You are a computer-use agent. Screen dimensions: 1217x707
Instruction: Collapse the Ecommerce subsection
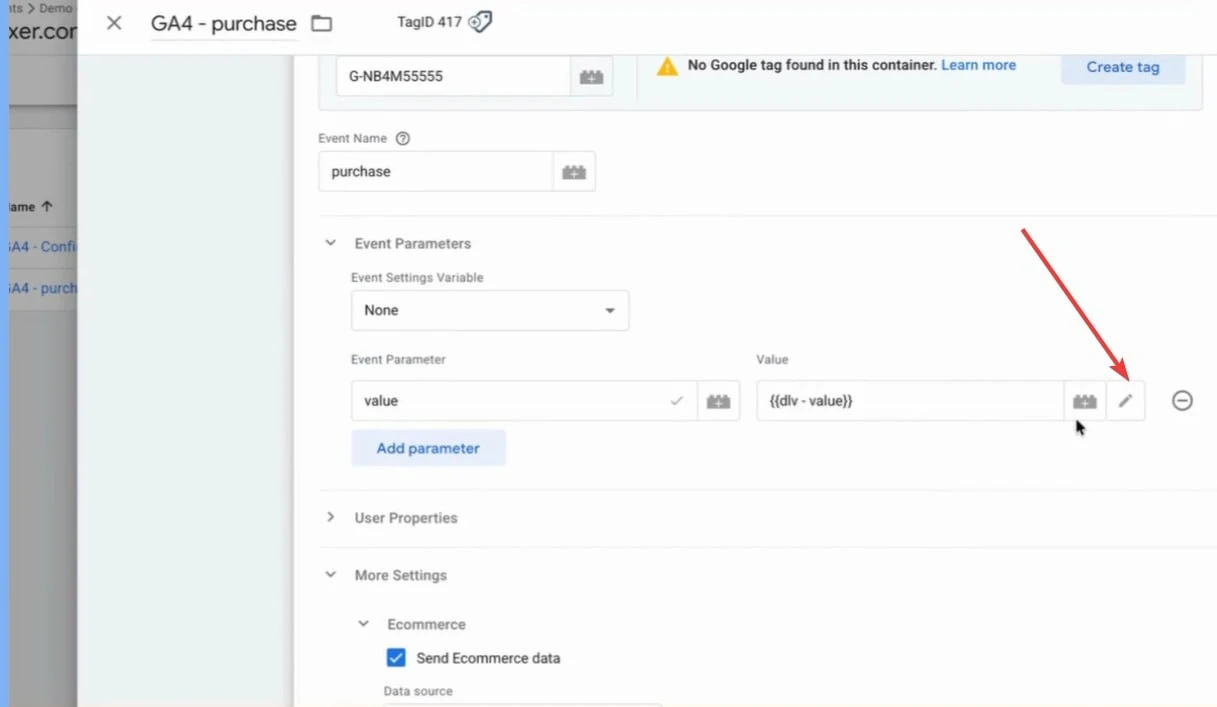coord(364,625)
